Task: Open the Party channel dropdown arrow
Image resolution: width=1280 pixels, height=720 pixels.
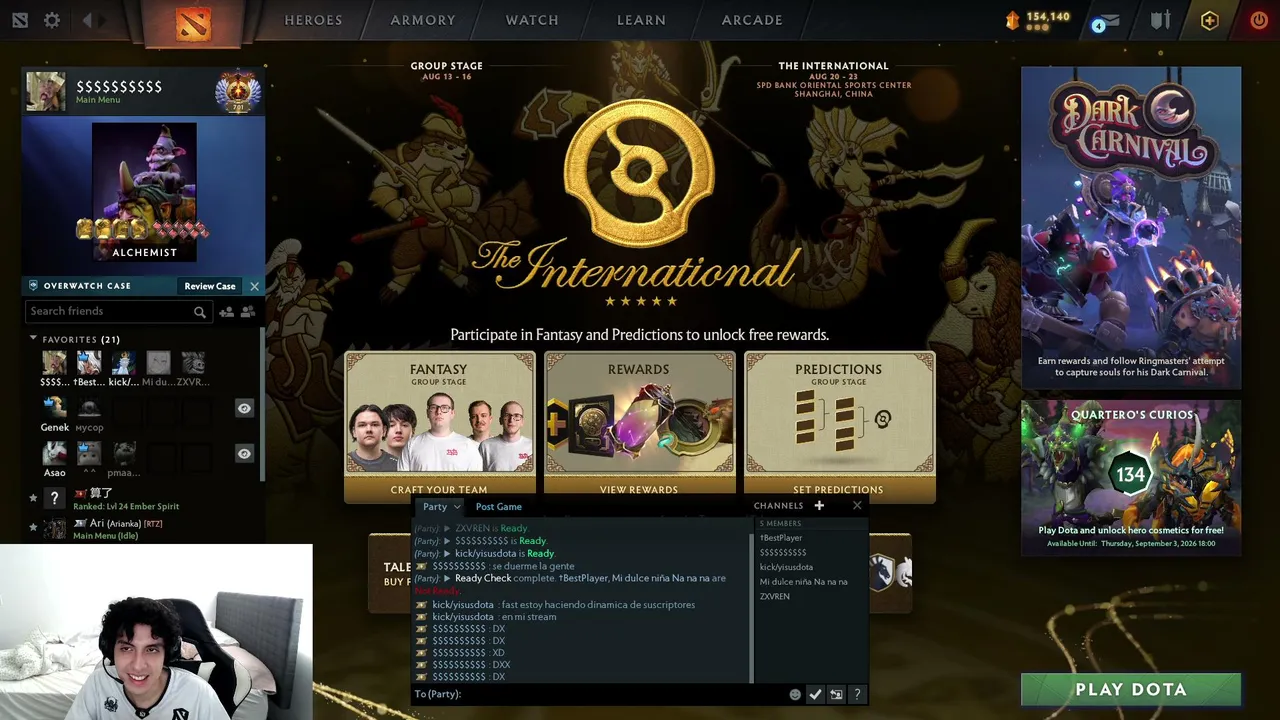Action: tap(457, 507)
